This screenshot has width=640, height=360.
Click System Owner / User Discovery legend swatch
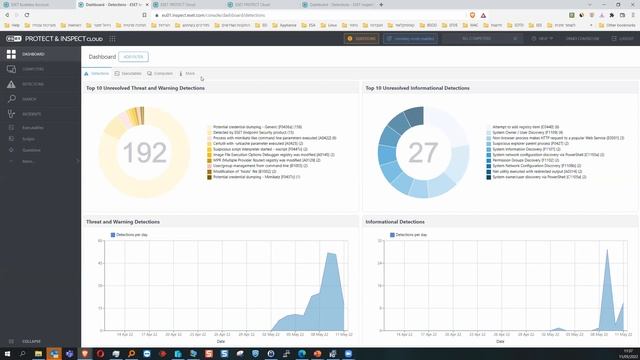(x=489, y=133)
